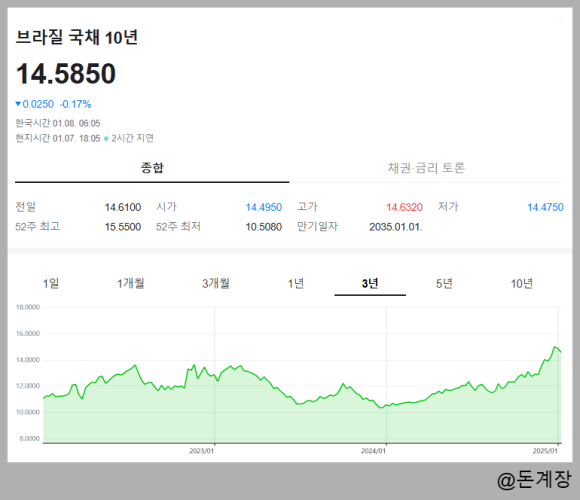Screen dimensions: 580x500
Task: Click the green delay status dot
Action: tap(106, 139)
